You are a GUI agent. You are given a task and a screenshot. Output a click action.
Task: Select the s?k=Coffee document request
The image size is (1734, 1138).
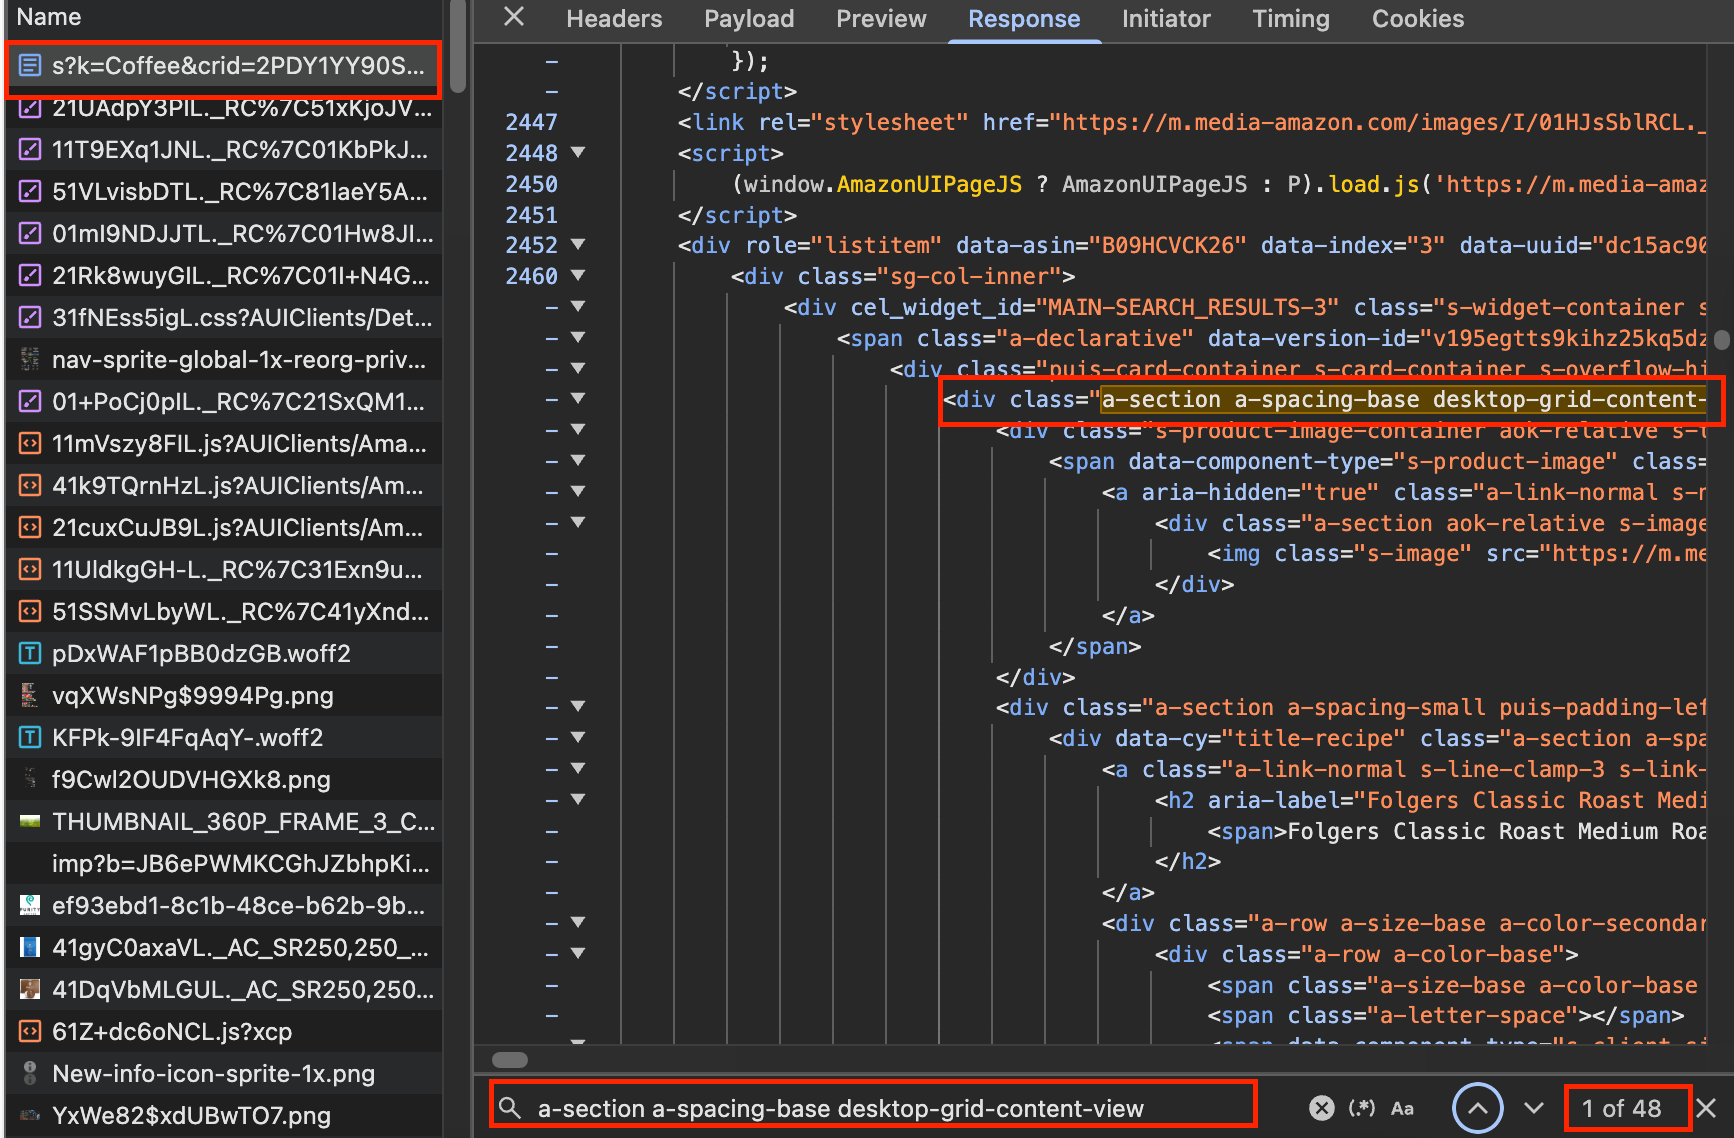[237, 66]
